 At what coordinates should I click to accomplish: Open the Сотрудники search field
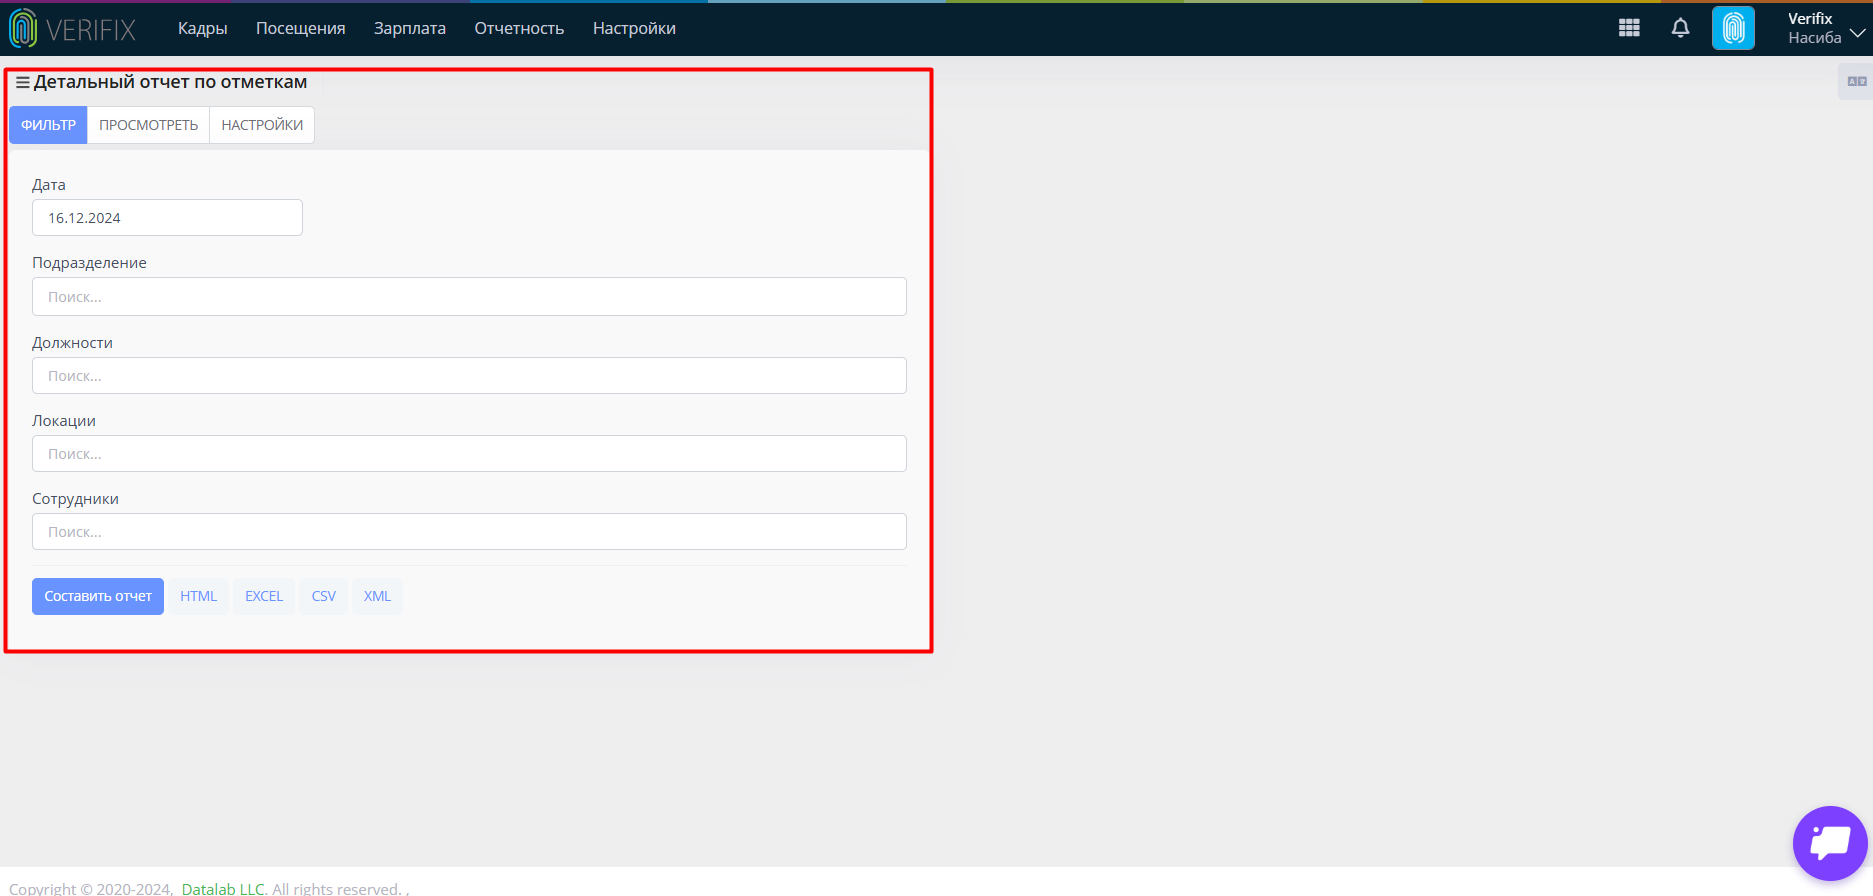pyautogui.click(x=469, y=532)
